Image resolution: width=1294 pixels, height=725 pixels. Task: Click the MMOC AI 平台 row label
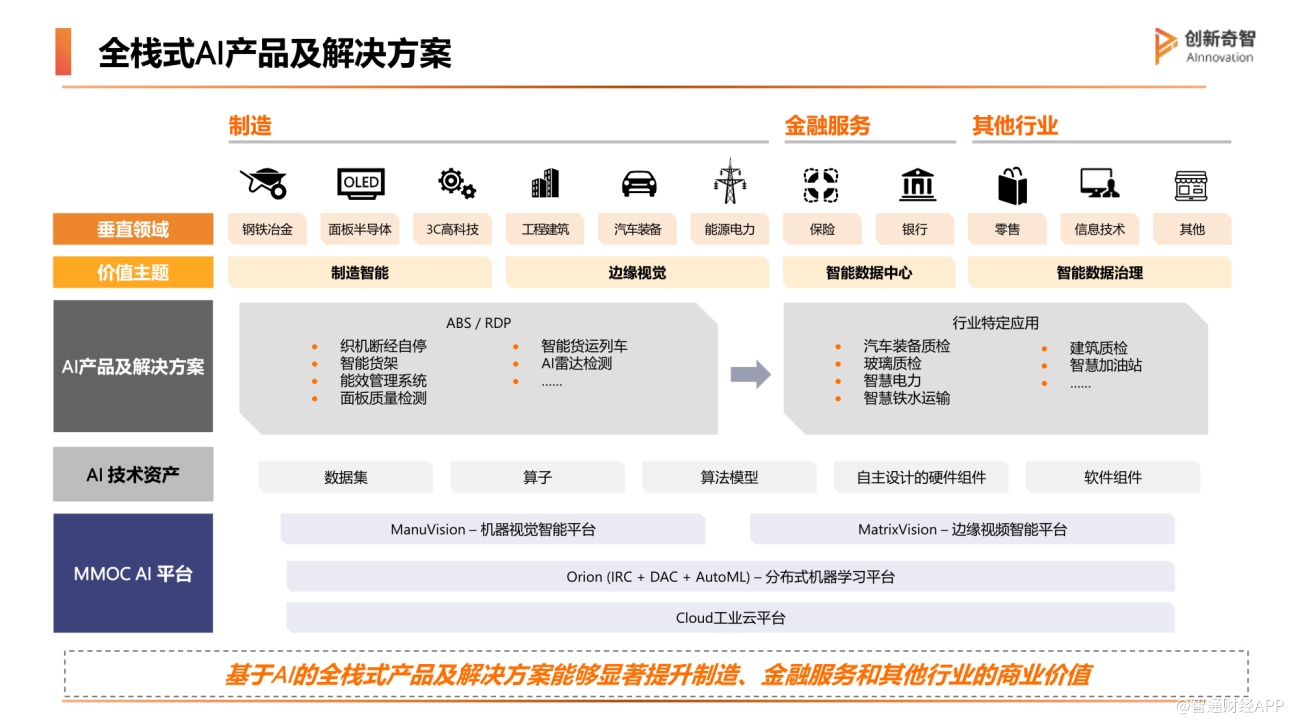133,573
